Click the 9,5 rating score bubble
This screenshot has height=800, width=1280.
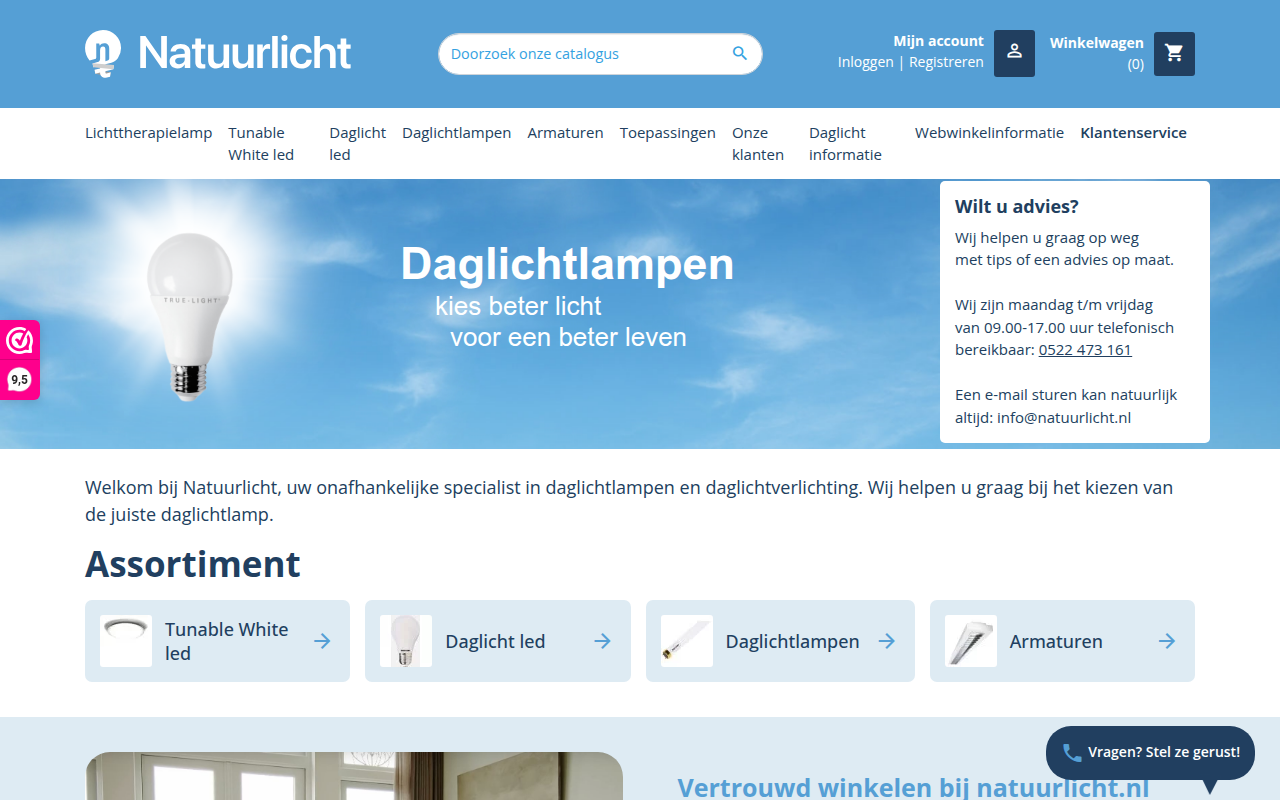(19, 380)
